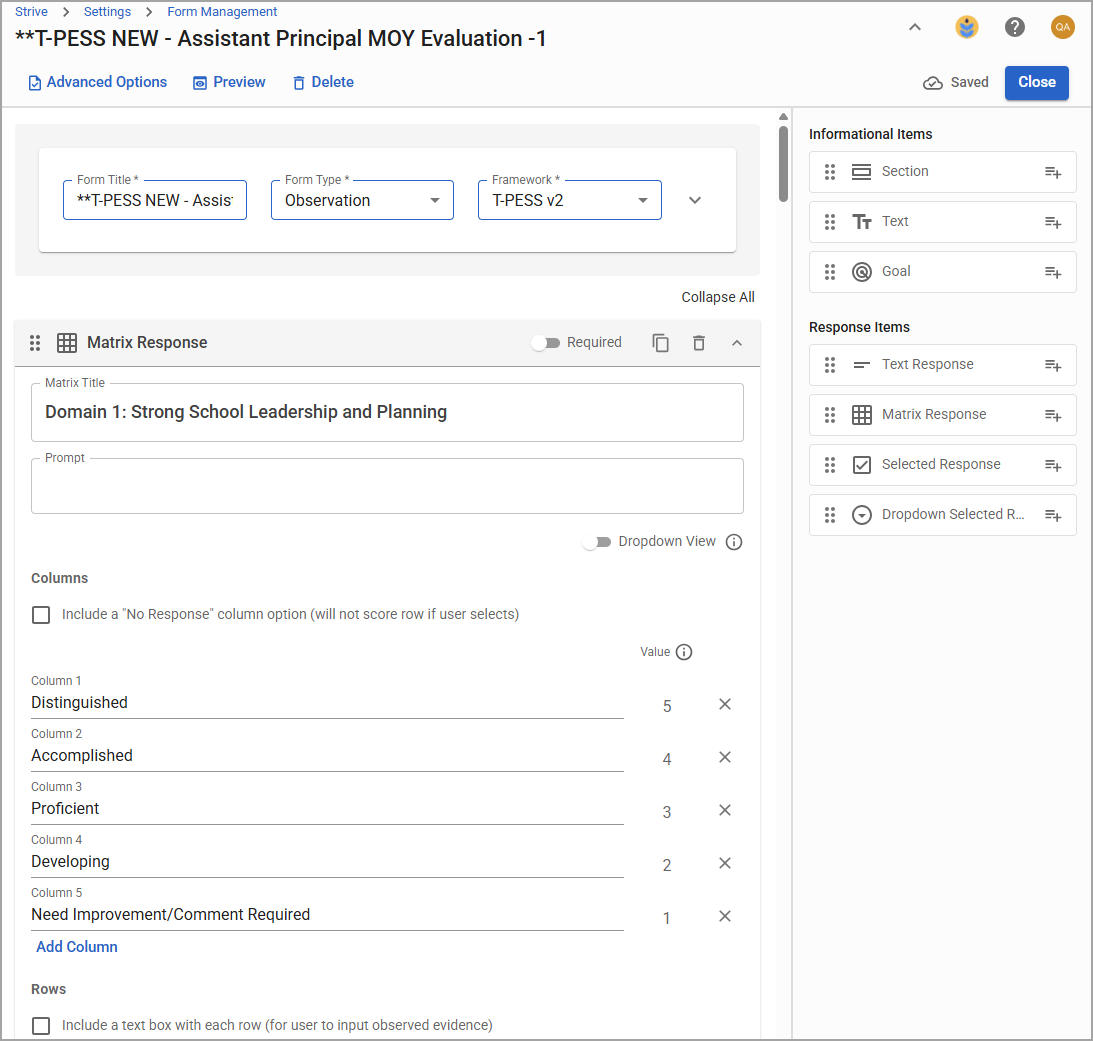Click the Matrix Response block drag handle
Image resolution: width=1093 pixels, height=1041 pixels.
[x=35, y=343]
